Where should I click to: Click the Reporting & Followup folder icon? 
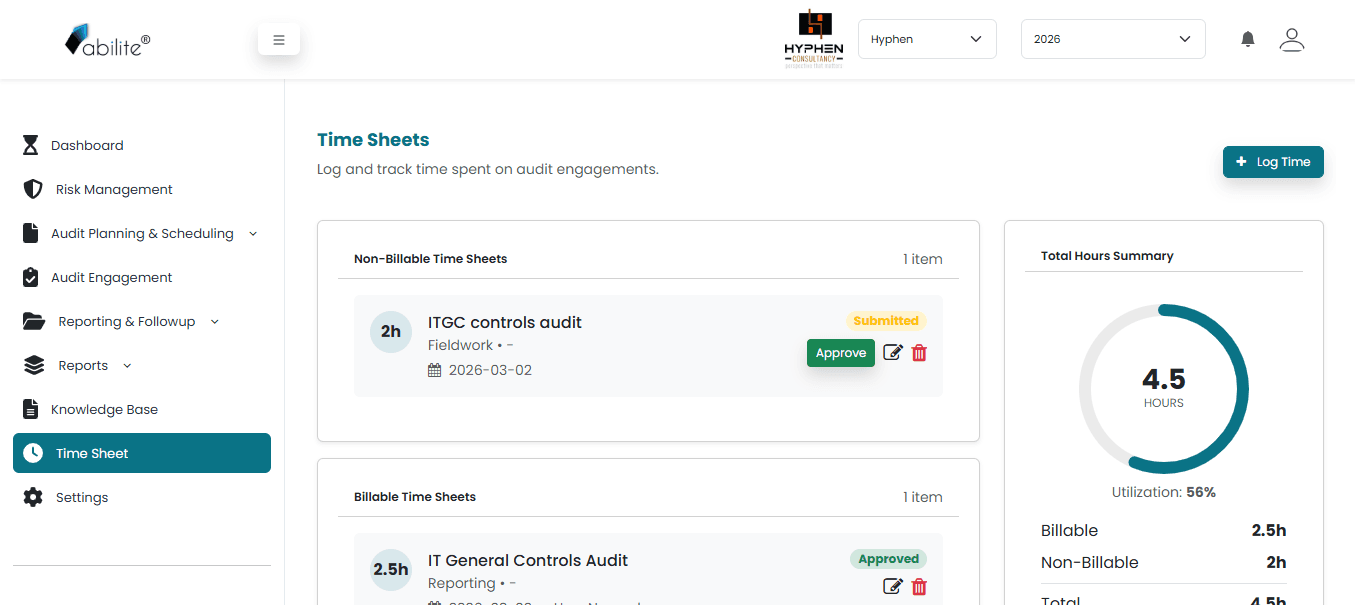tap(34, 321)
